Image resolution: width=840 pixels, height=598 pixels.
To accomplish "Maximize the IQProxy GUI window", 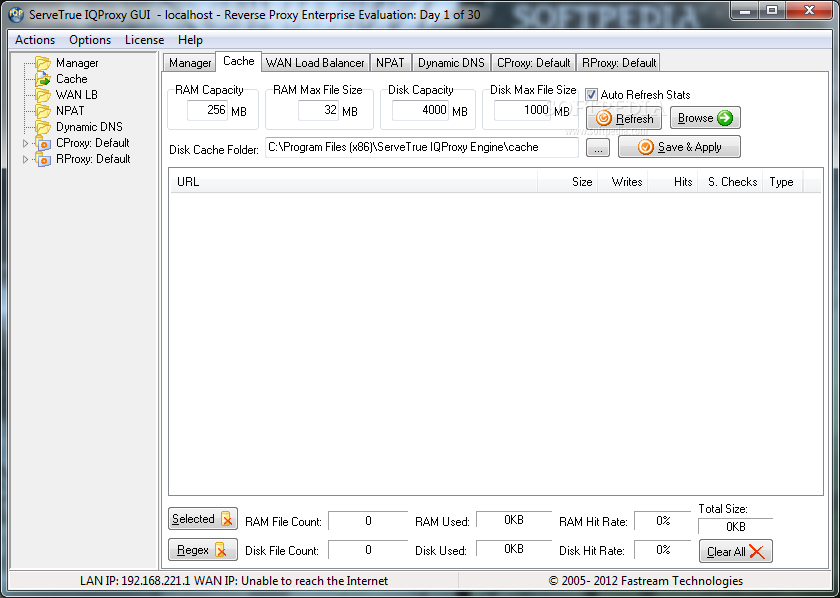I will (x=772, y=10).
